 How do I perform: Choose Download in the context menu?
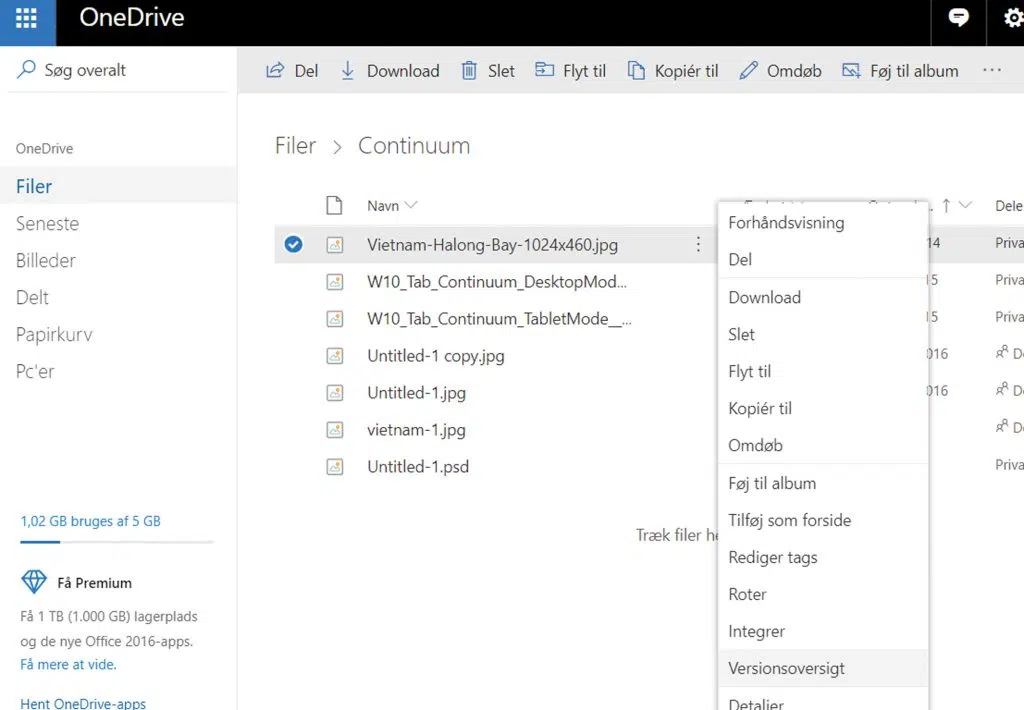[823, 297]
